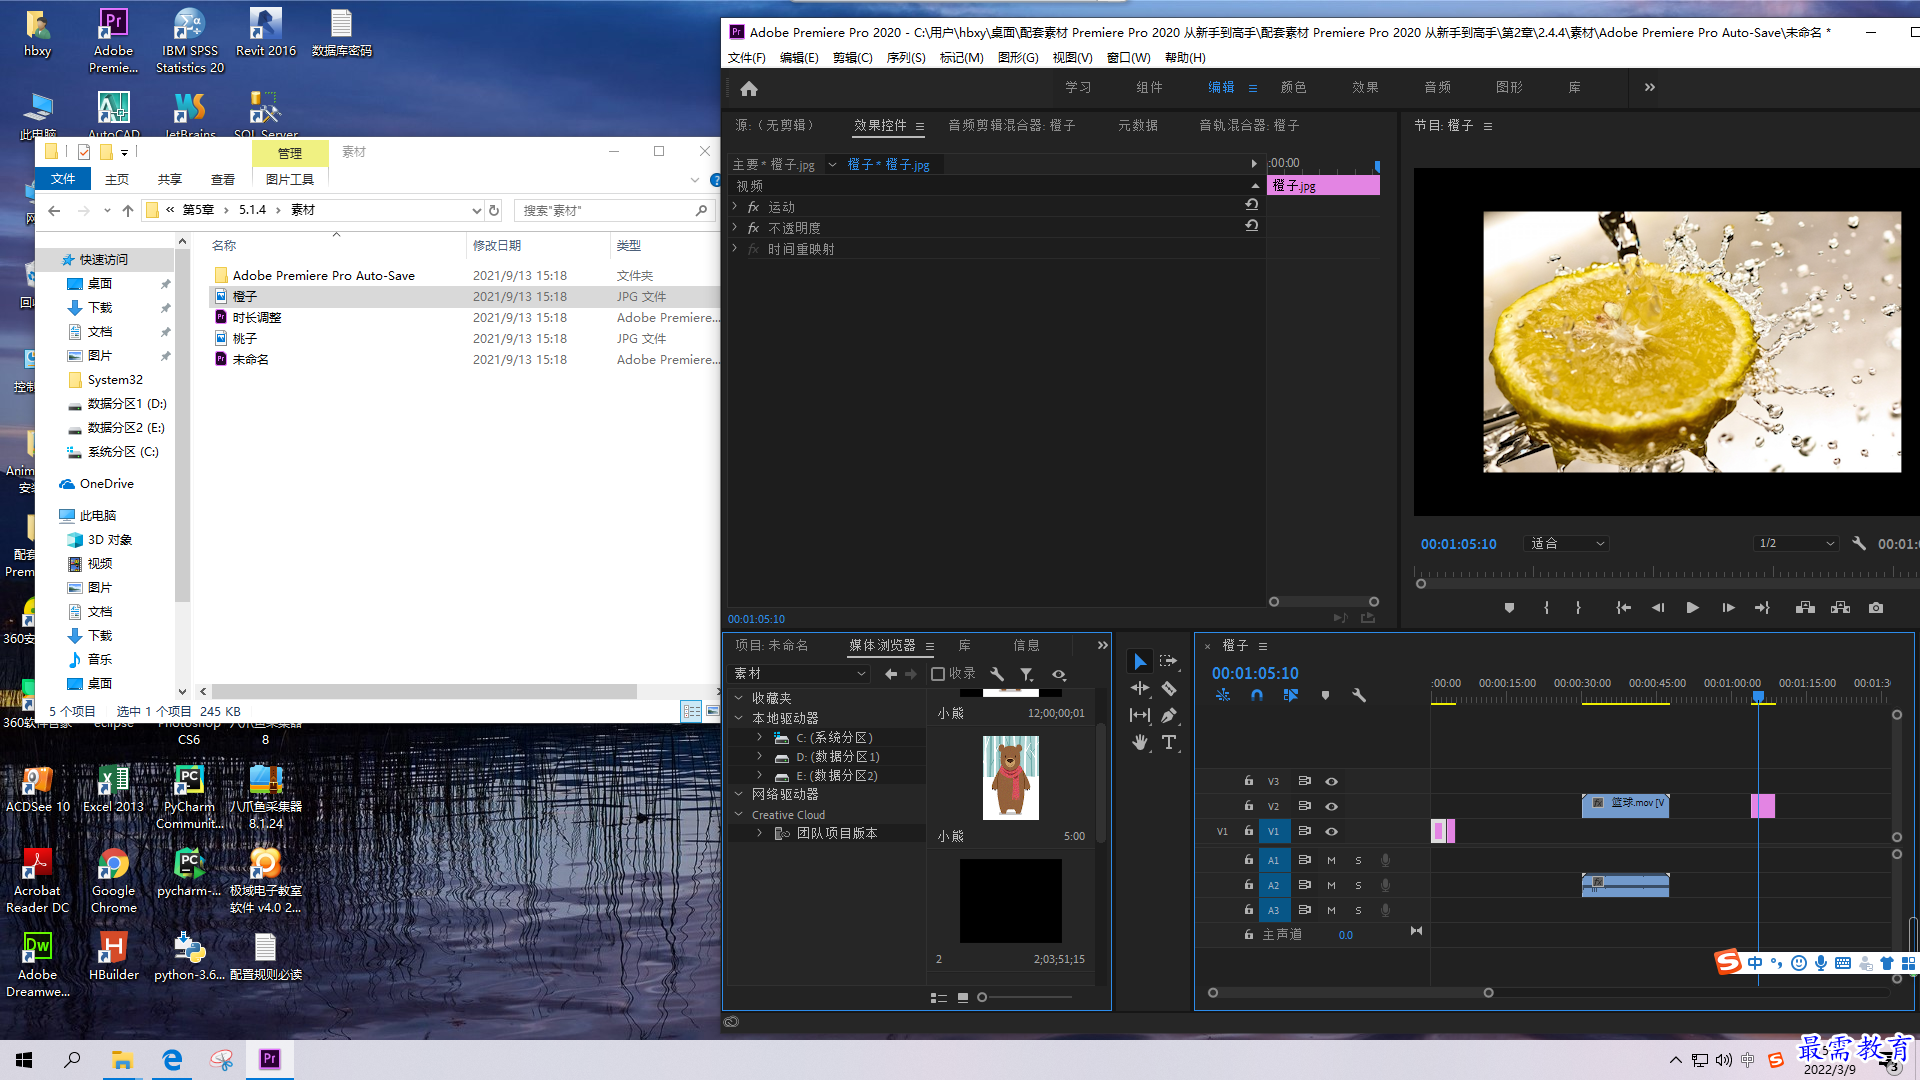Select the Selection (arrow) tool
Viewport: 1920px width, 1080px height.
coord(1139,662)
